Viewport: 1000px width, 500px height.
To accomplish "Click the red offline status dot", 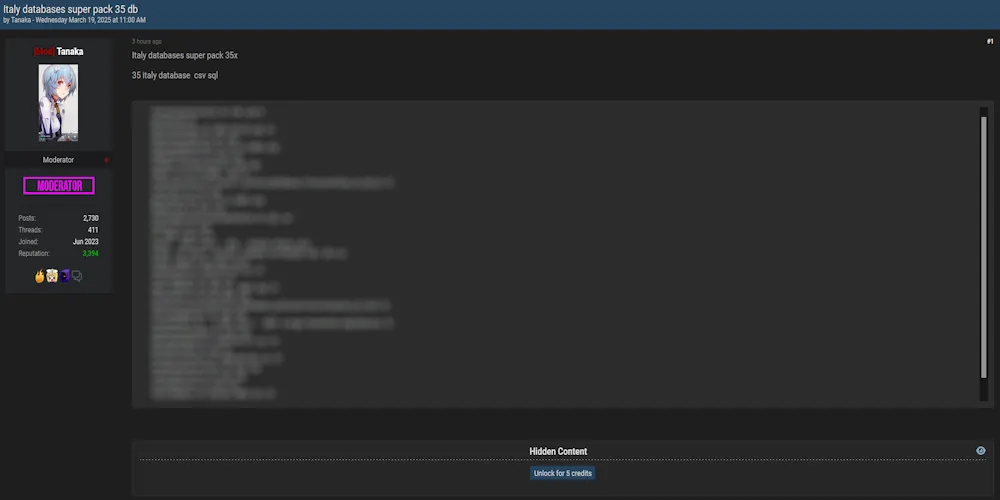I will point(106,160).
